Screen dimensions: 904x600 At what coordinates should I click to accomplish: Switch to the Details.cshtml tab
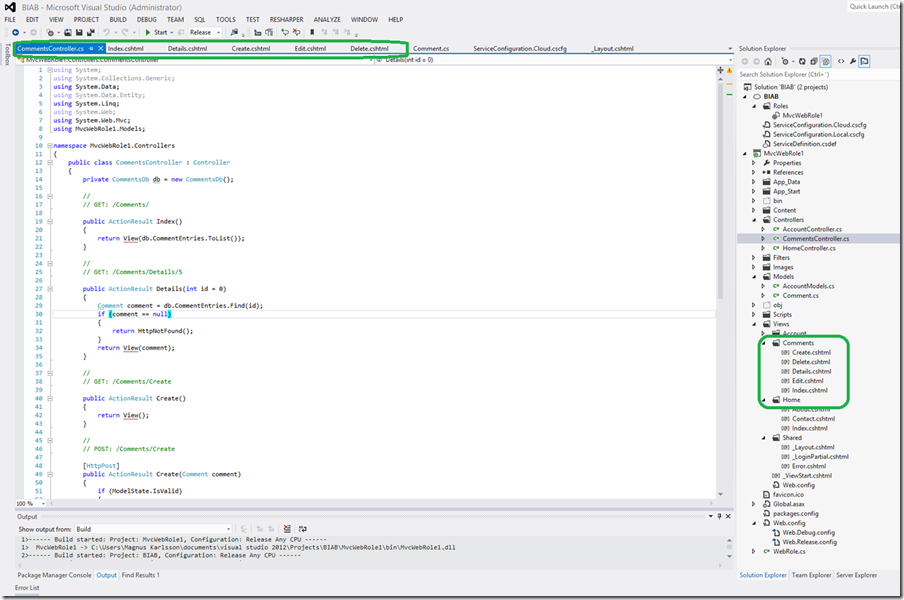tap(187, 48)
